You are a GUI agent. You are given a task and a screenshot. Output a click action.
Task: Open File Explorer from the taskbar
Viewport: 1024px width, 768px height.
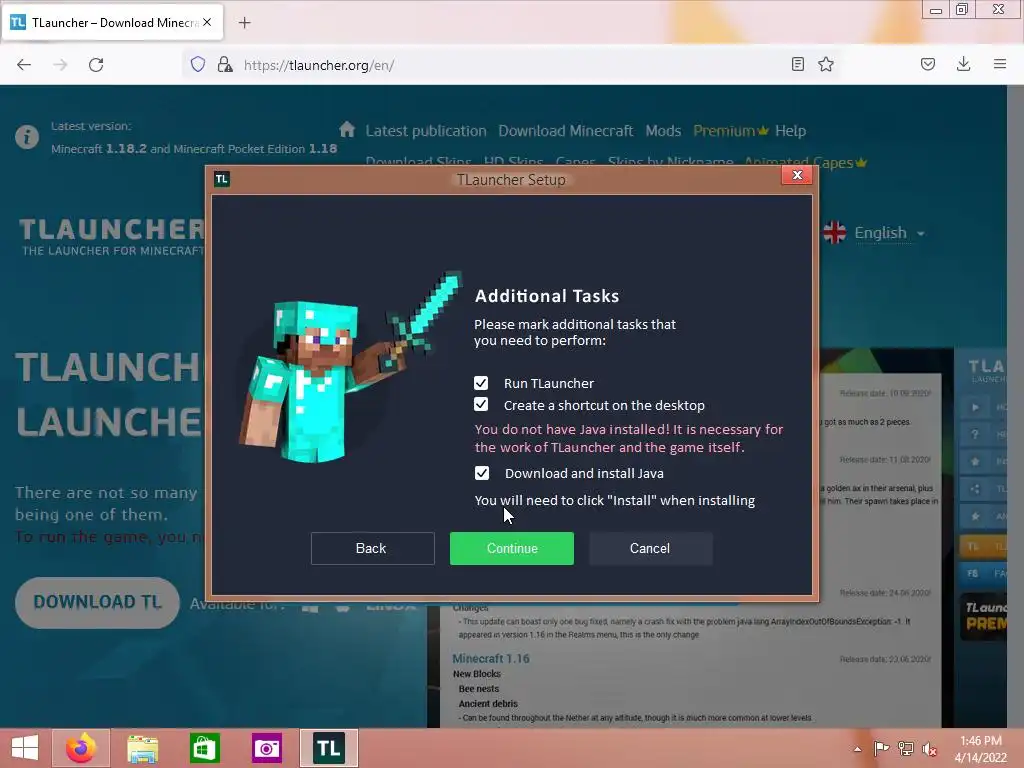[142, 748]
